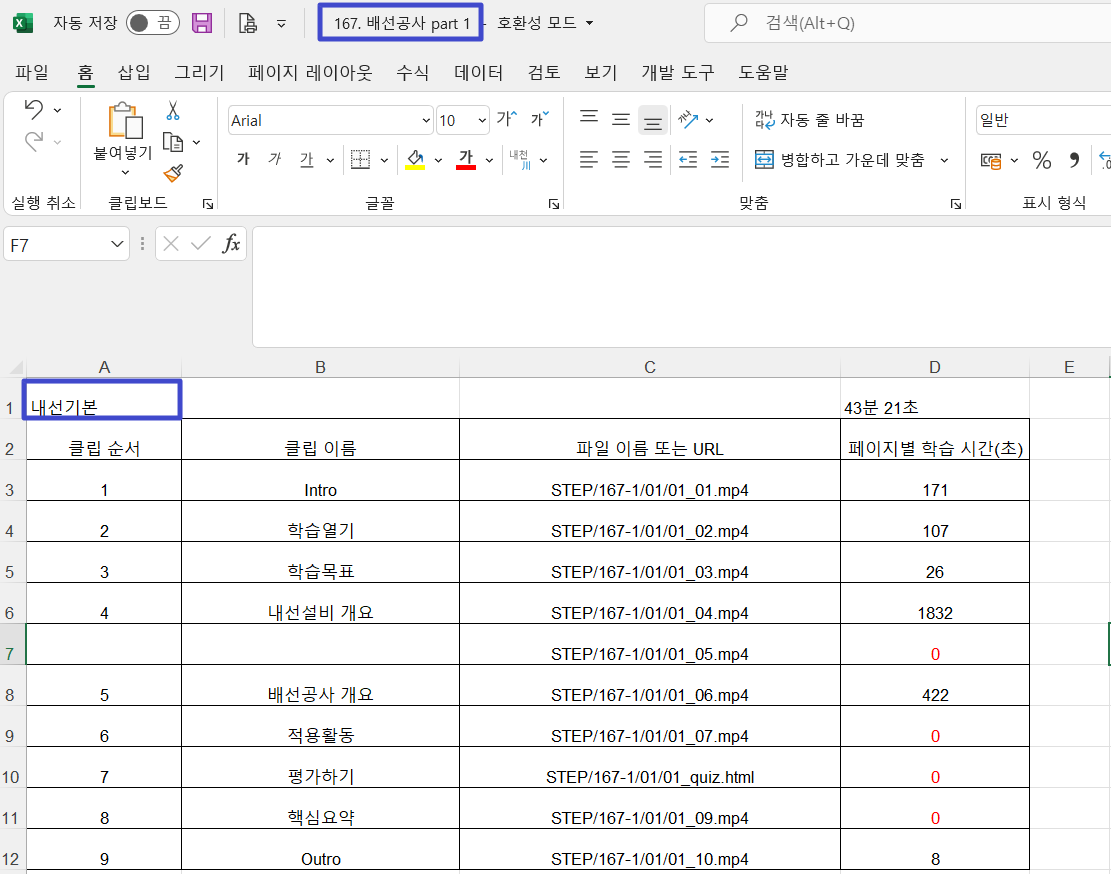Image resolution: width=1111 pixels, height=874 pixels.
Task: Click 병합하고 가운데 맞춤 merge button
Action: pos(840,160)
